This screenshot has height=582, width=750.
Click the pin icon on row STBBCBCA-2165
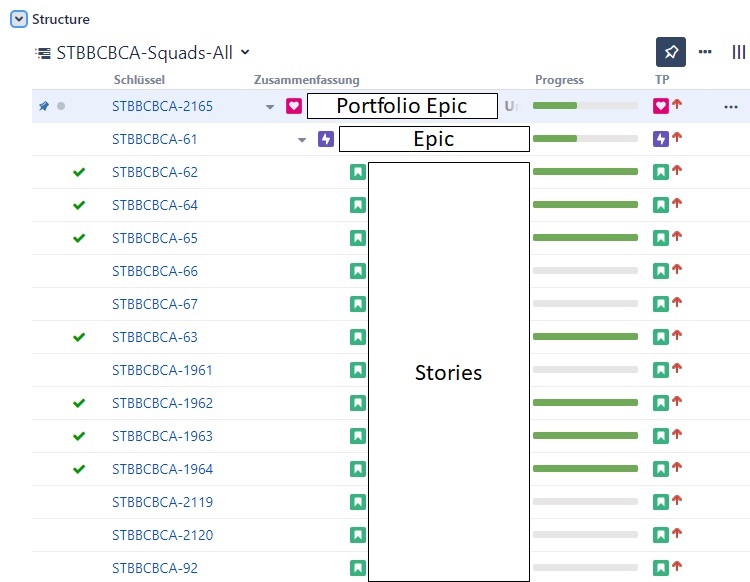[44, 106]
